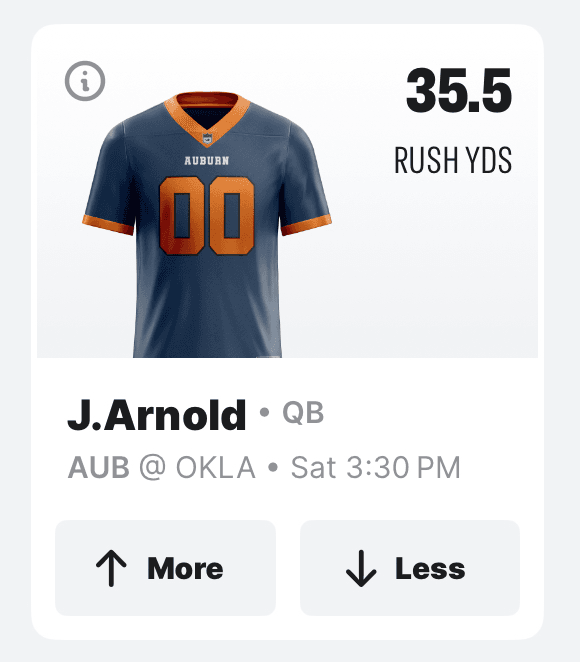Click the Sat 3:30 PM game time
Viewport: 580px width, 662px height.
click(x=376, y=468)
